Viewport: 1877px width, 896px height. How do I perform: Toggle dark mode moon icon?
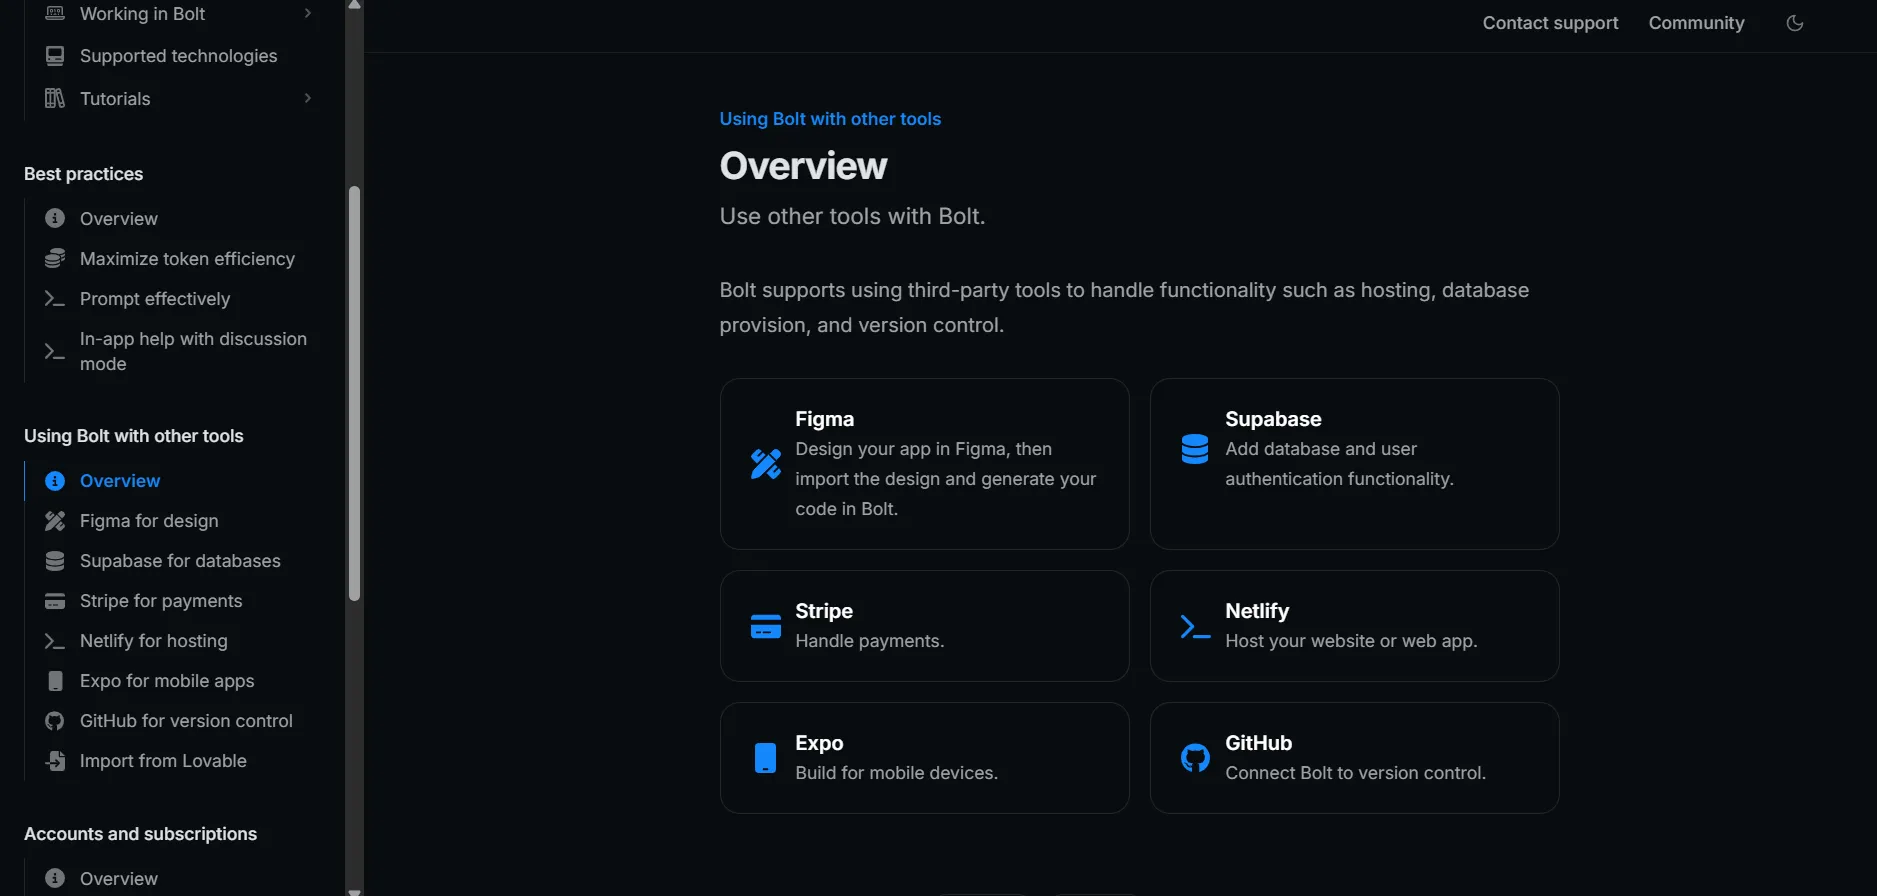point(1795,23)
